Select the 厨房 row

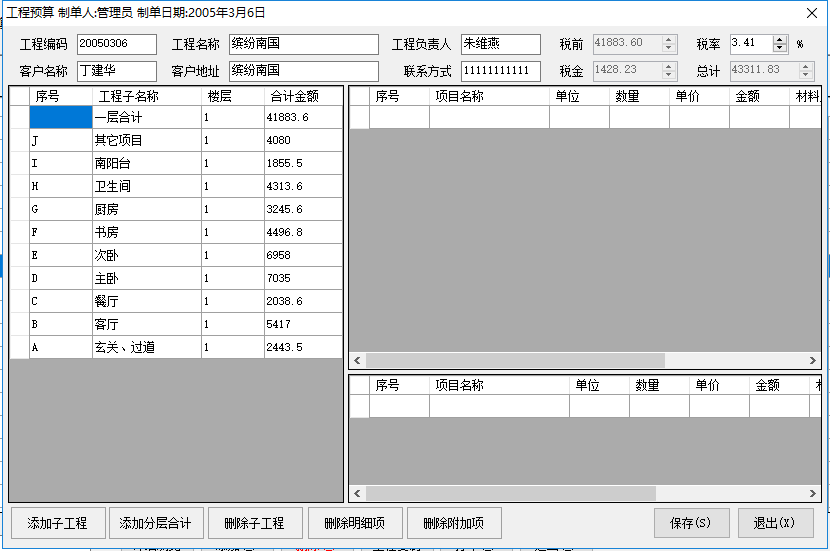[176, 209]
